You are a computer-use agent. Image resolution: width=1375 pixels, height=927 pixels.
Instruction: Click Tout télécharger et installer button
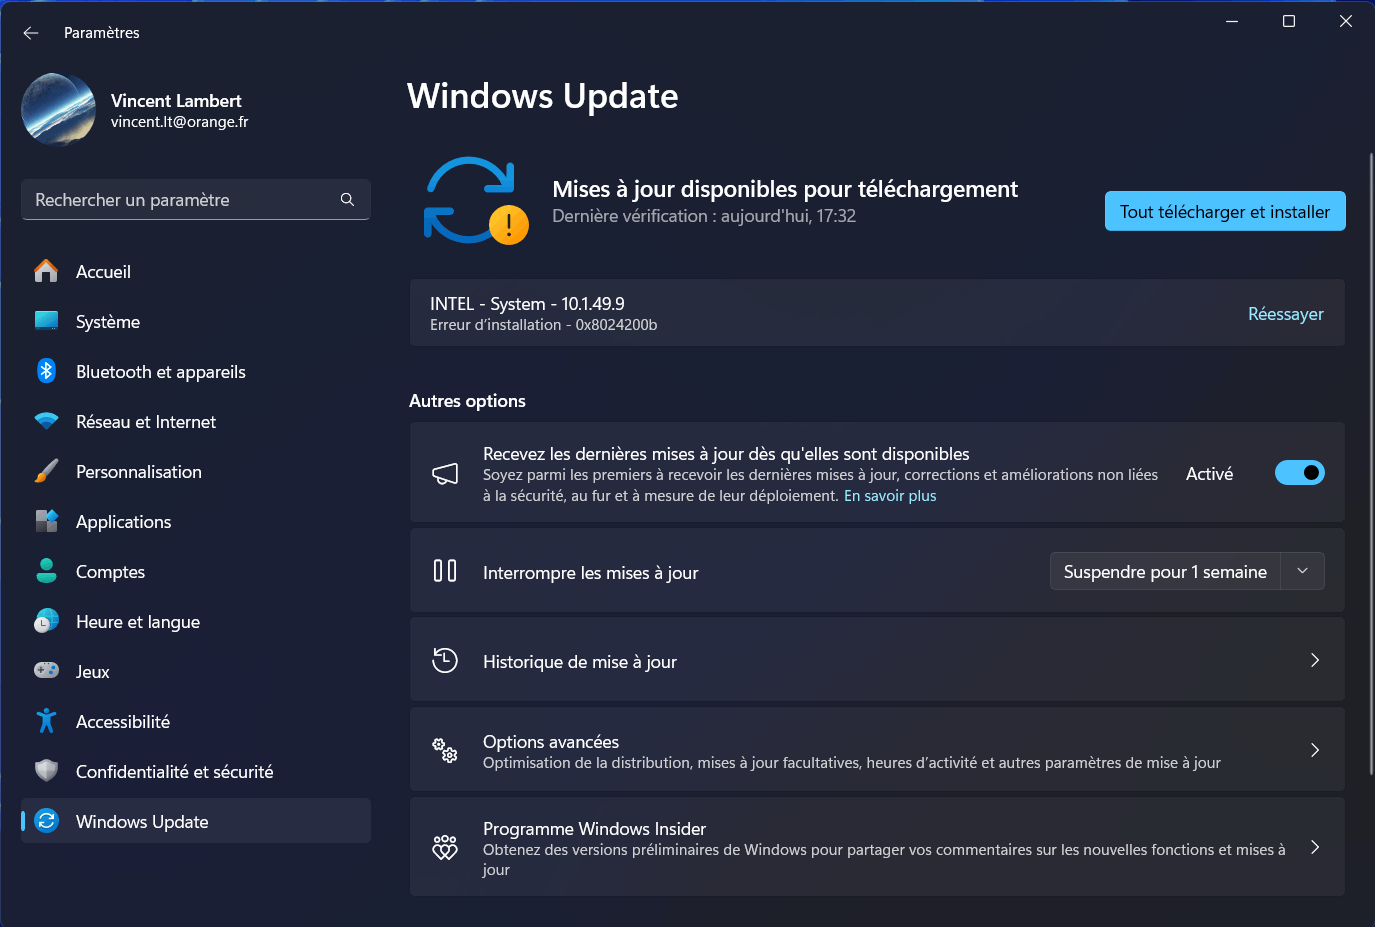point(1225,211)
